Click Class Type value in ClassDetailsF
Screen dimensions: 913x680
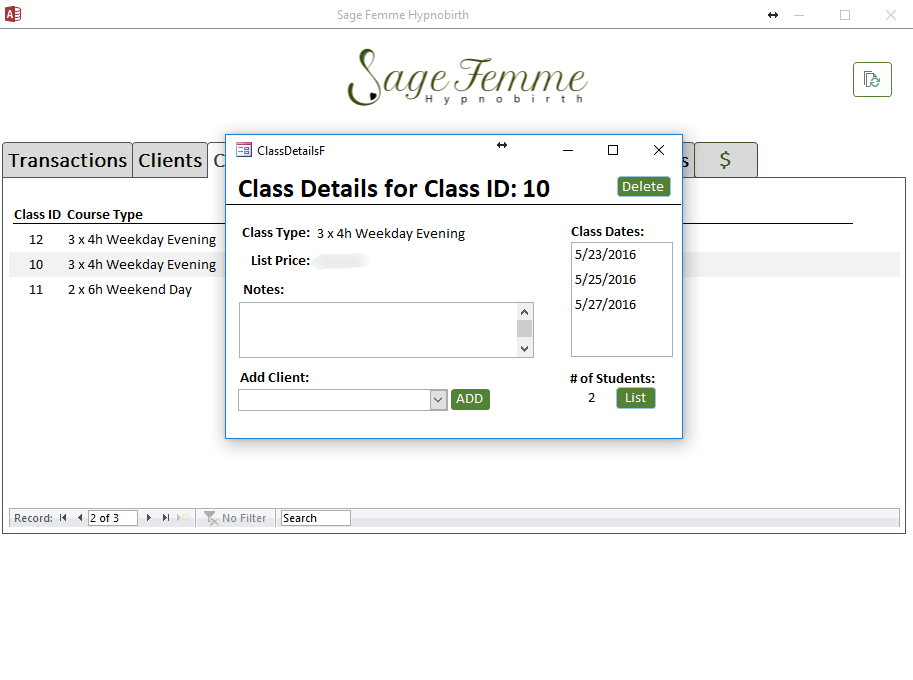point(391,233)
